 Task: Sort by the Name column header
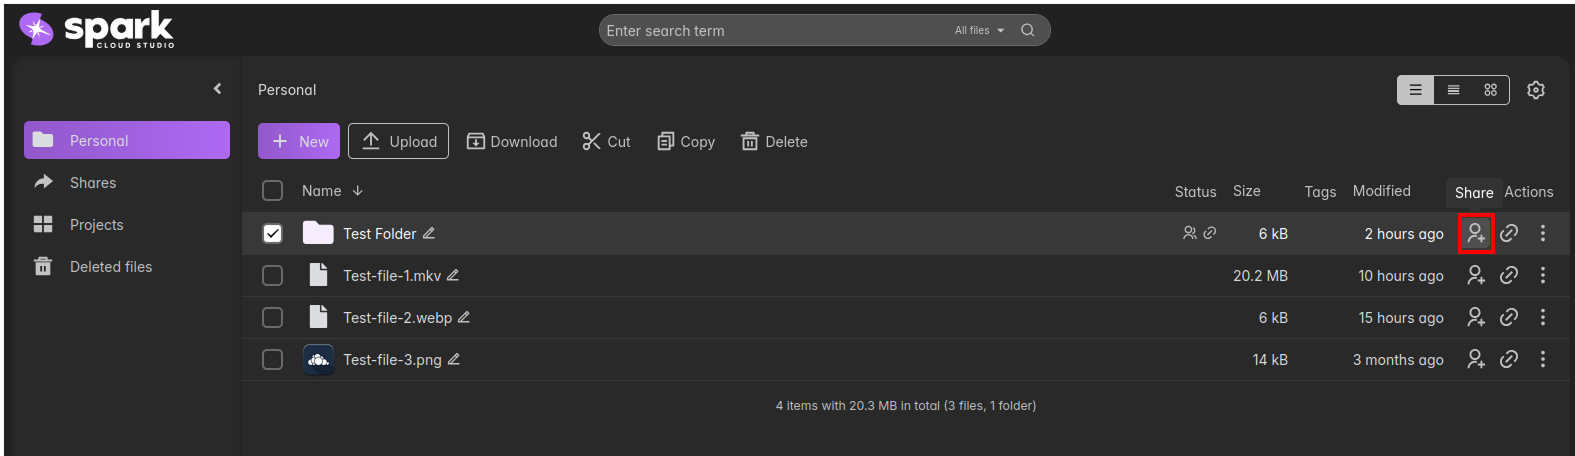click(x=322, y=191)
